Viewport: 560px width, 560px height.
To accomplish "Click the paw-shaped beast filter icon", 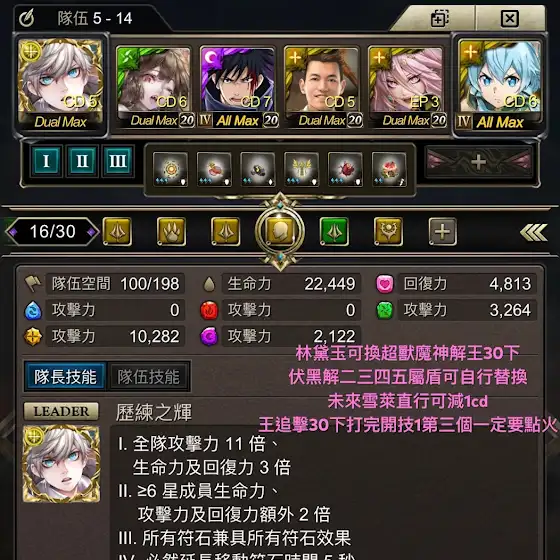I will [171, 232].
